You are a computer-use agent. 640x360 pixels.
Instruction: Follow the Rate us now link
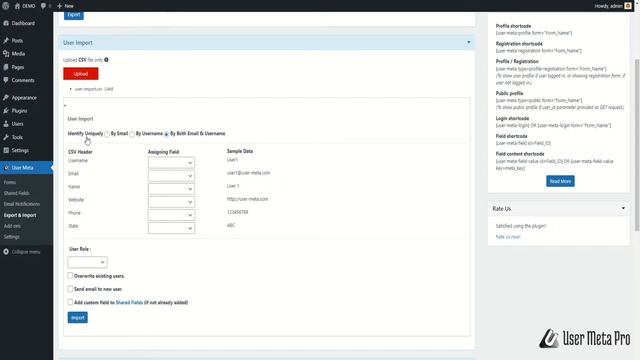[x=508, y=237]
